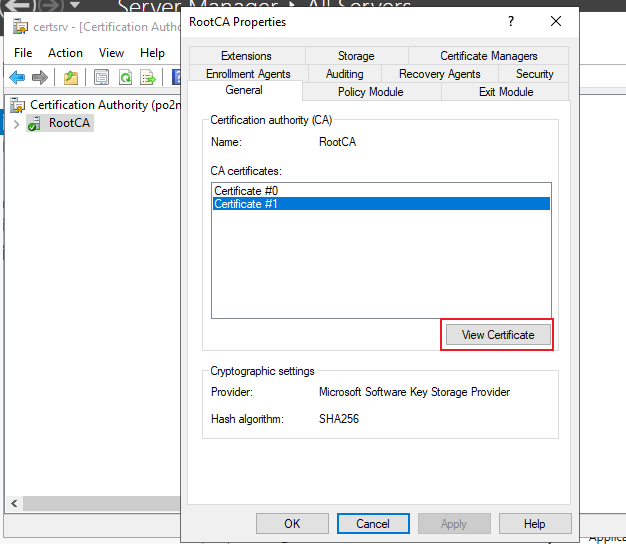The image size is (626, 544).
Task: Open the View menu
Action: pyautogui.click(x=111, y=53)
